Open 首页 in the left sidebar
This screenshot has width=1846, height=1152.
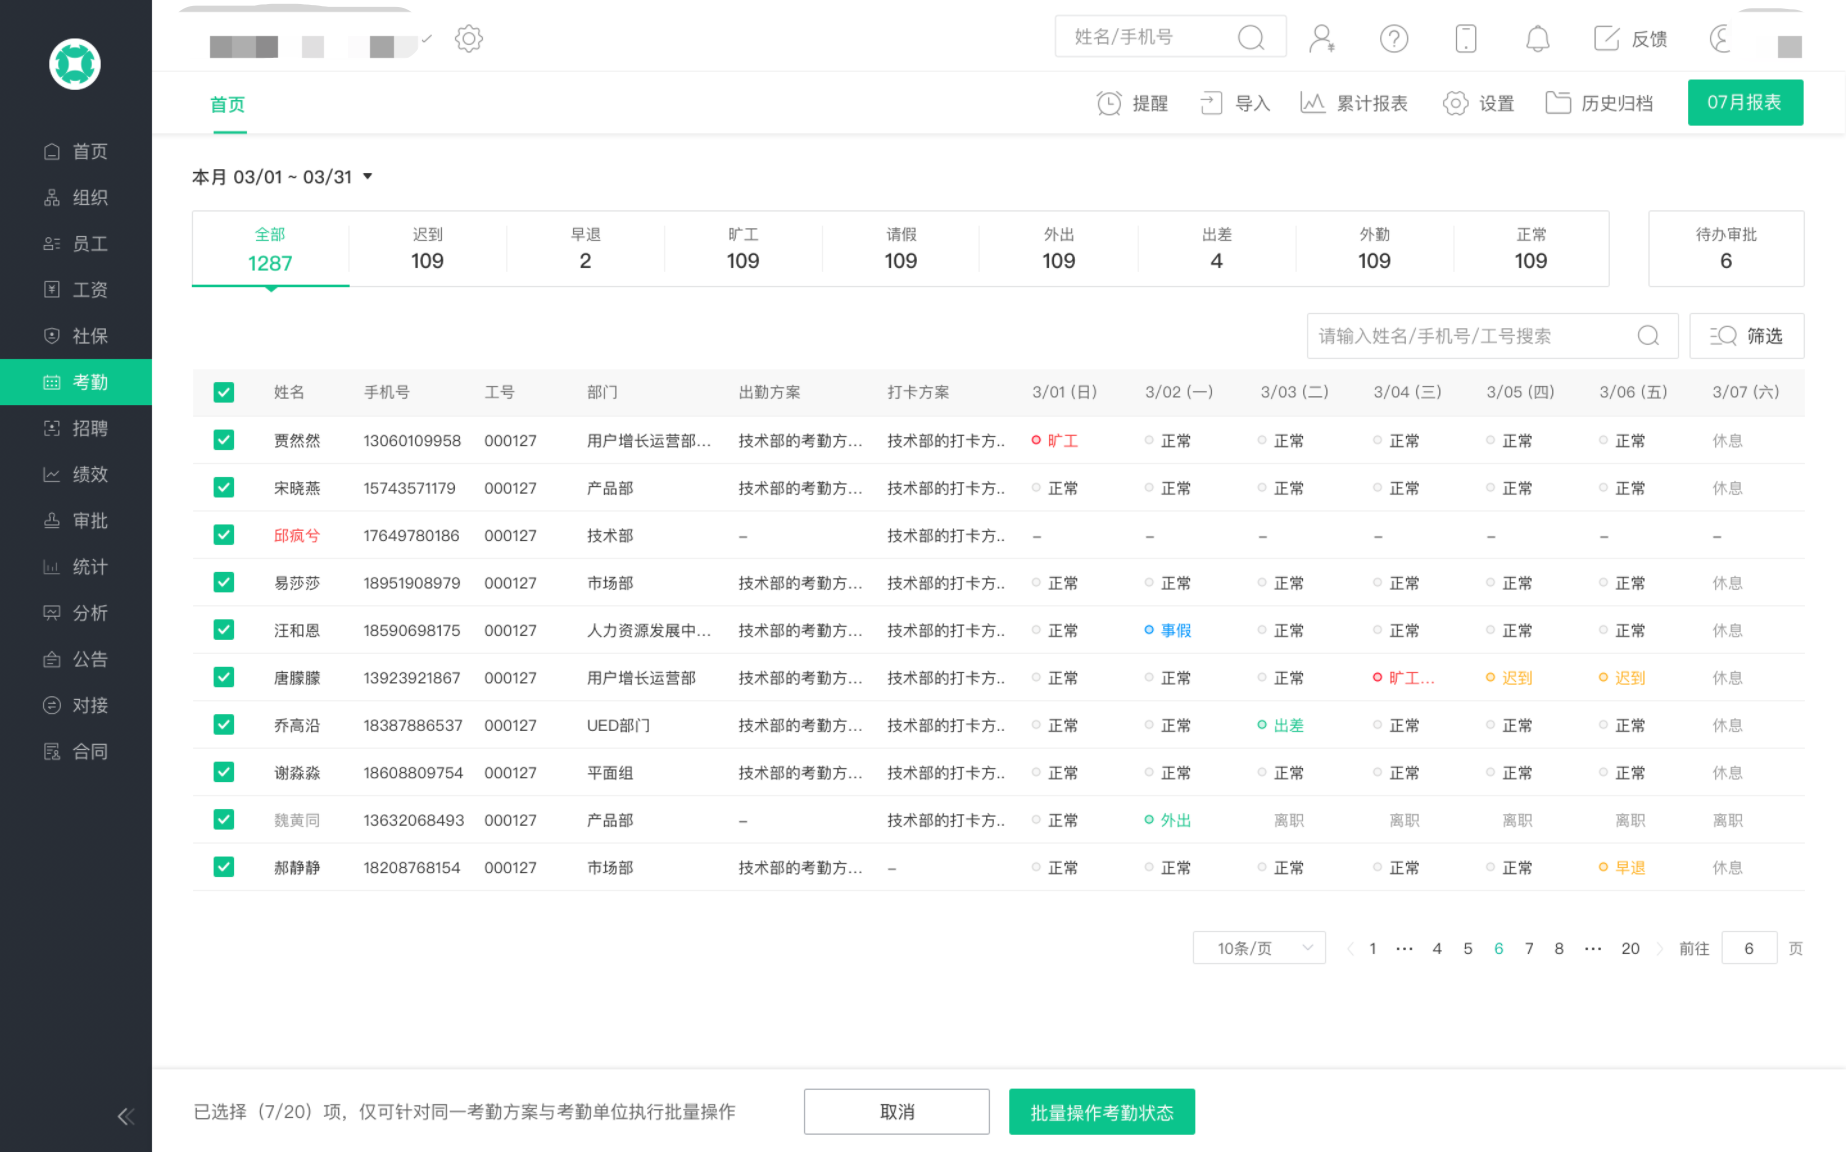point(76,151)
